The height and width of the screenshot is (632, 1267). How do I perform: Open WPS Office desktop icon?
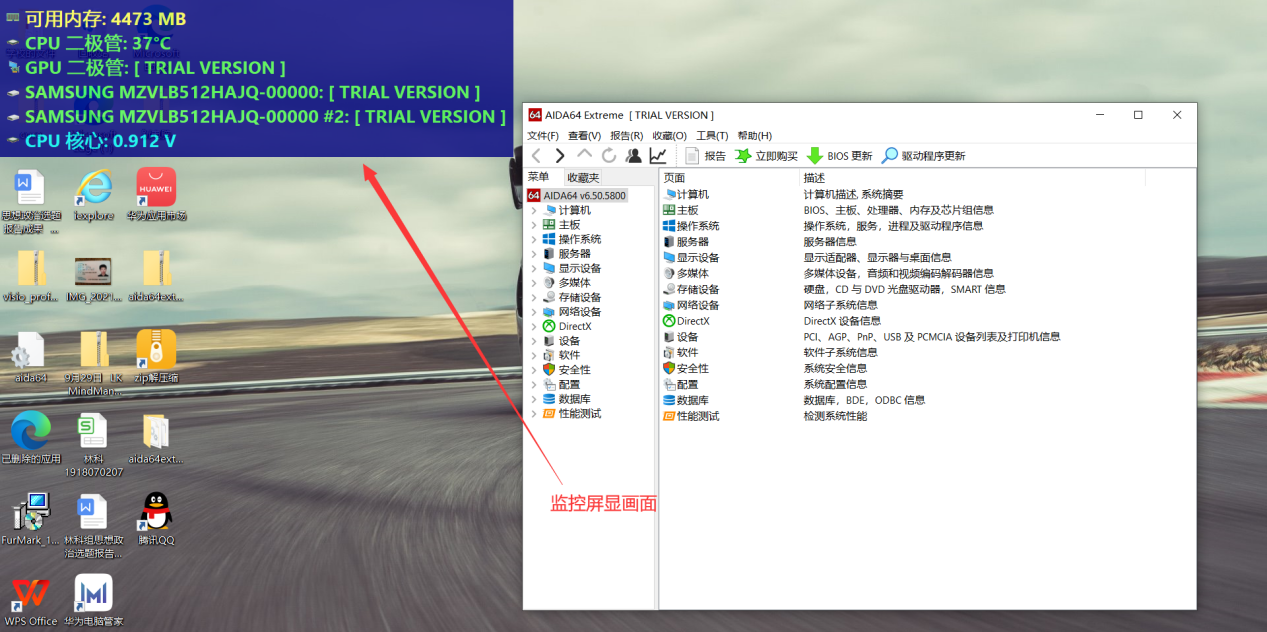[30, 592]
